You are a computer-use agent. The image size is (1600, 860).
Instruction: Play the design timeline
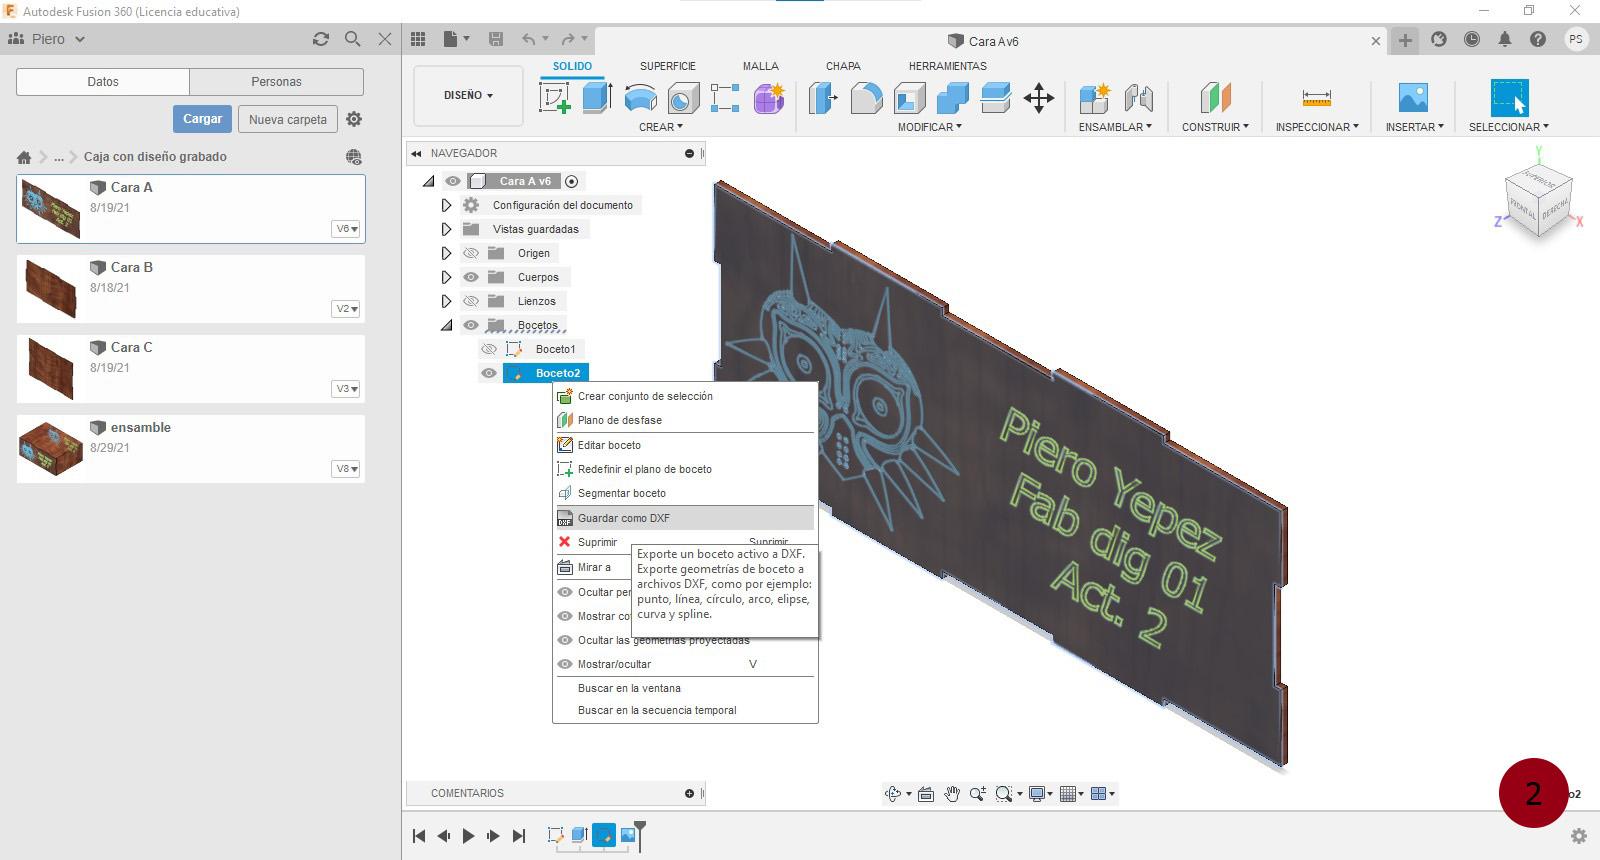click(468, 836)
